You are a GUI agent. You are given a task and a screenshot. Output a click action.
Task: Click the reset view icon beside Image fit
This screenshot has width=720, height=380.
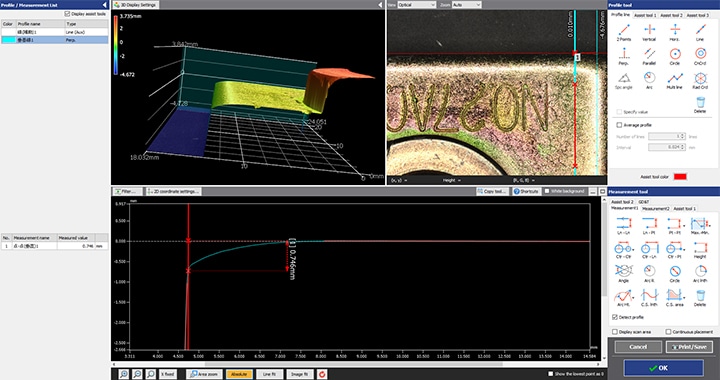pos(322,374)
